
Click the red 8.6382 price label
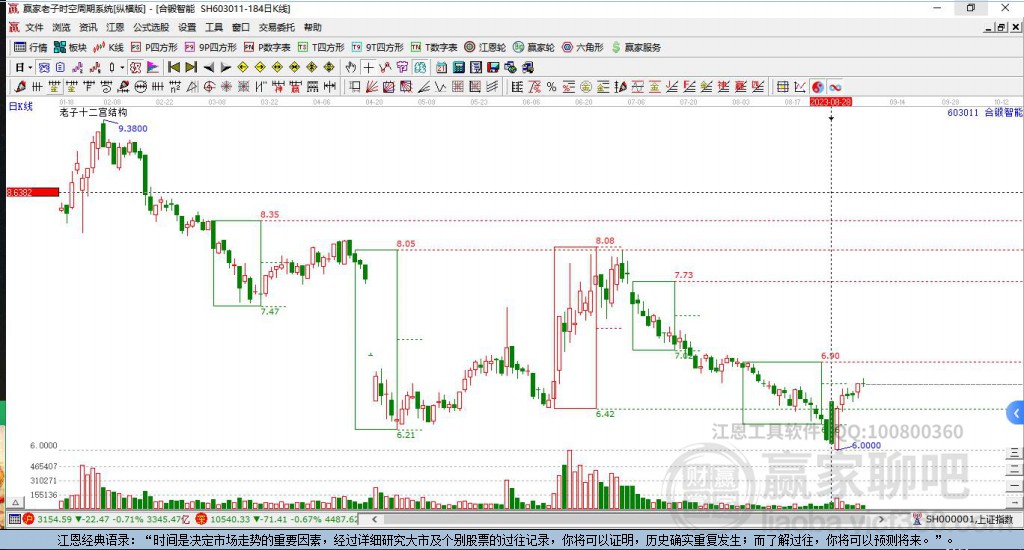pos(33,192)
